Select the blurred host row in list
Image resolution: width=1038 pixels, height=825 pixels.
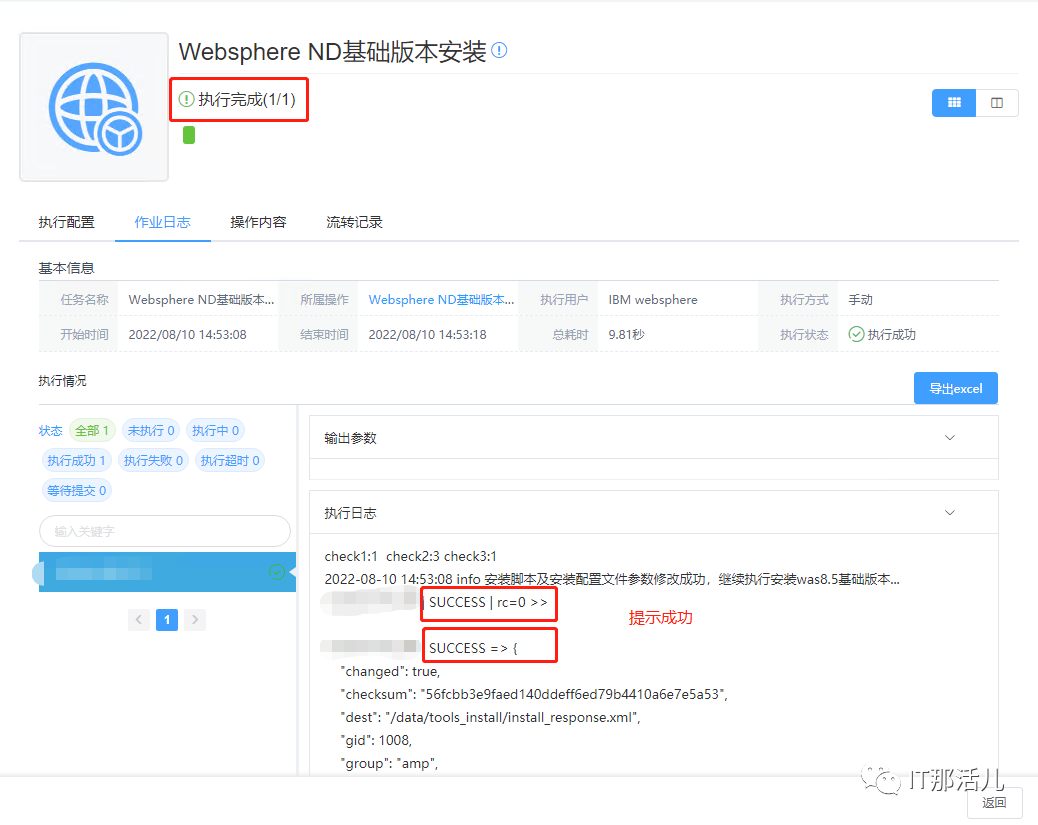click(x=167, y=572)
